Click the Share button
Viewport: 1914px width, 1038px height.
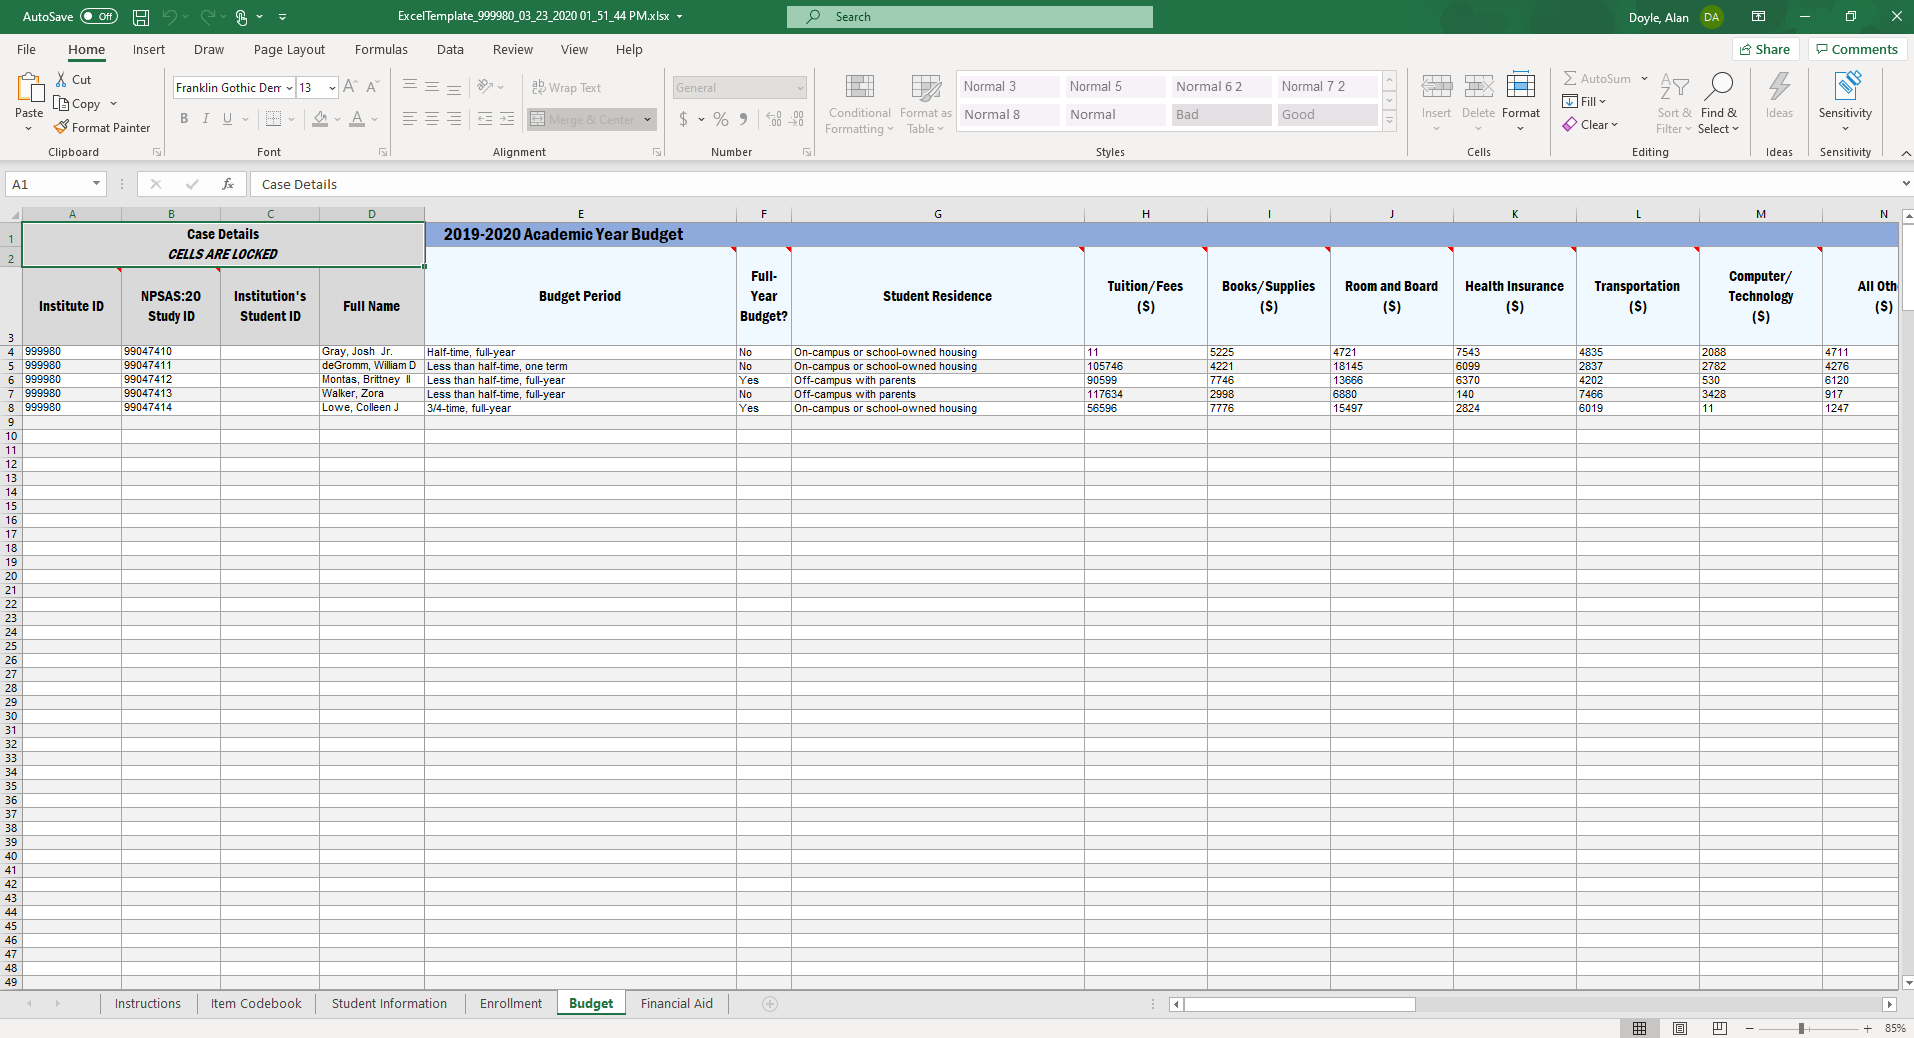coord(1765,50)
